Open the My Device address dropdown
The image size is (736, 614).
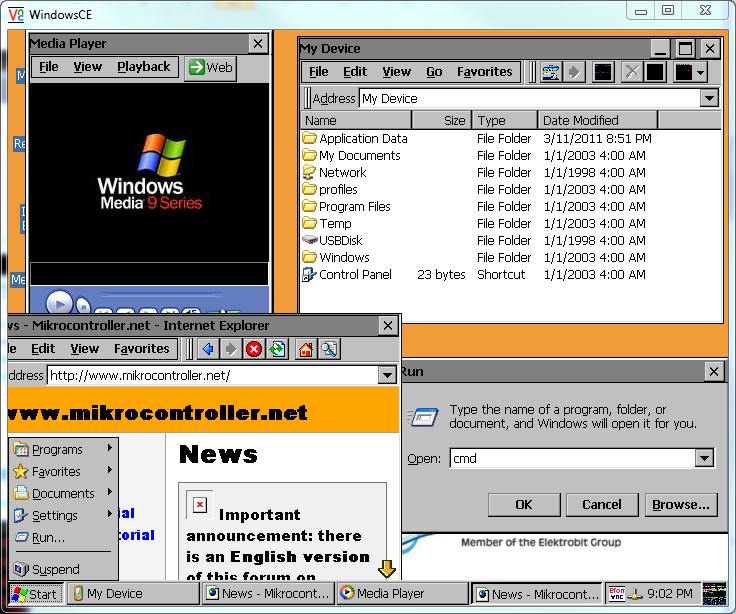[709, 99]
